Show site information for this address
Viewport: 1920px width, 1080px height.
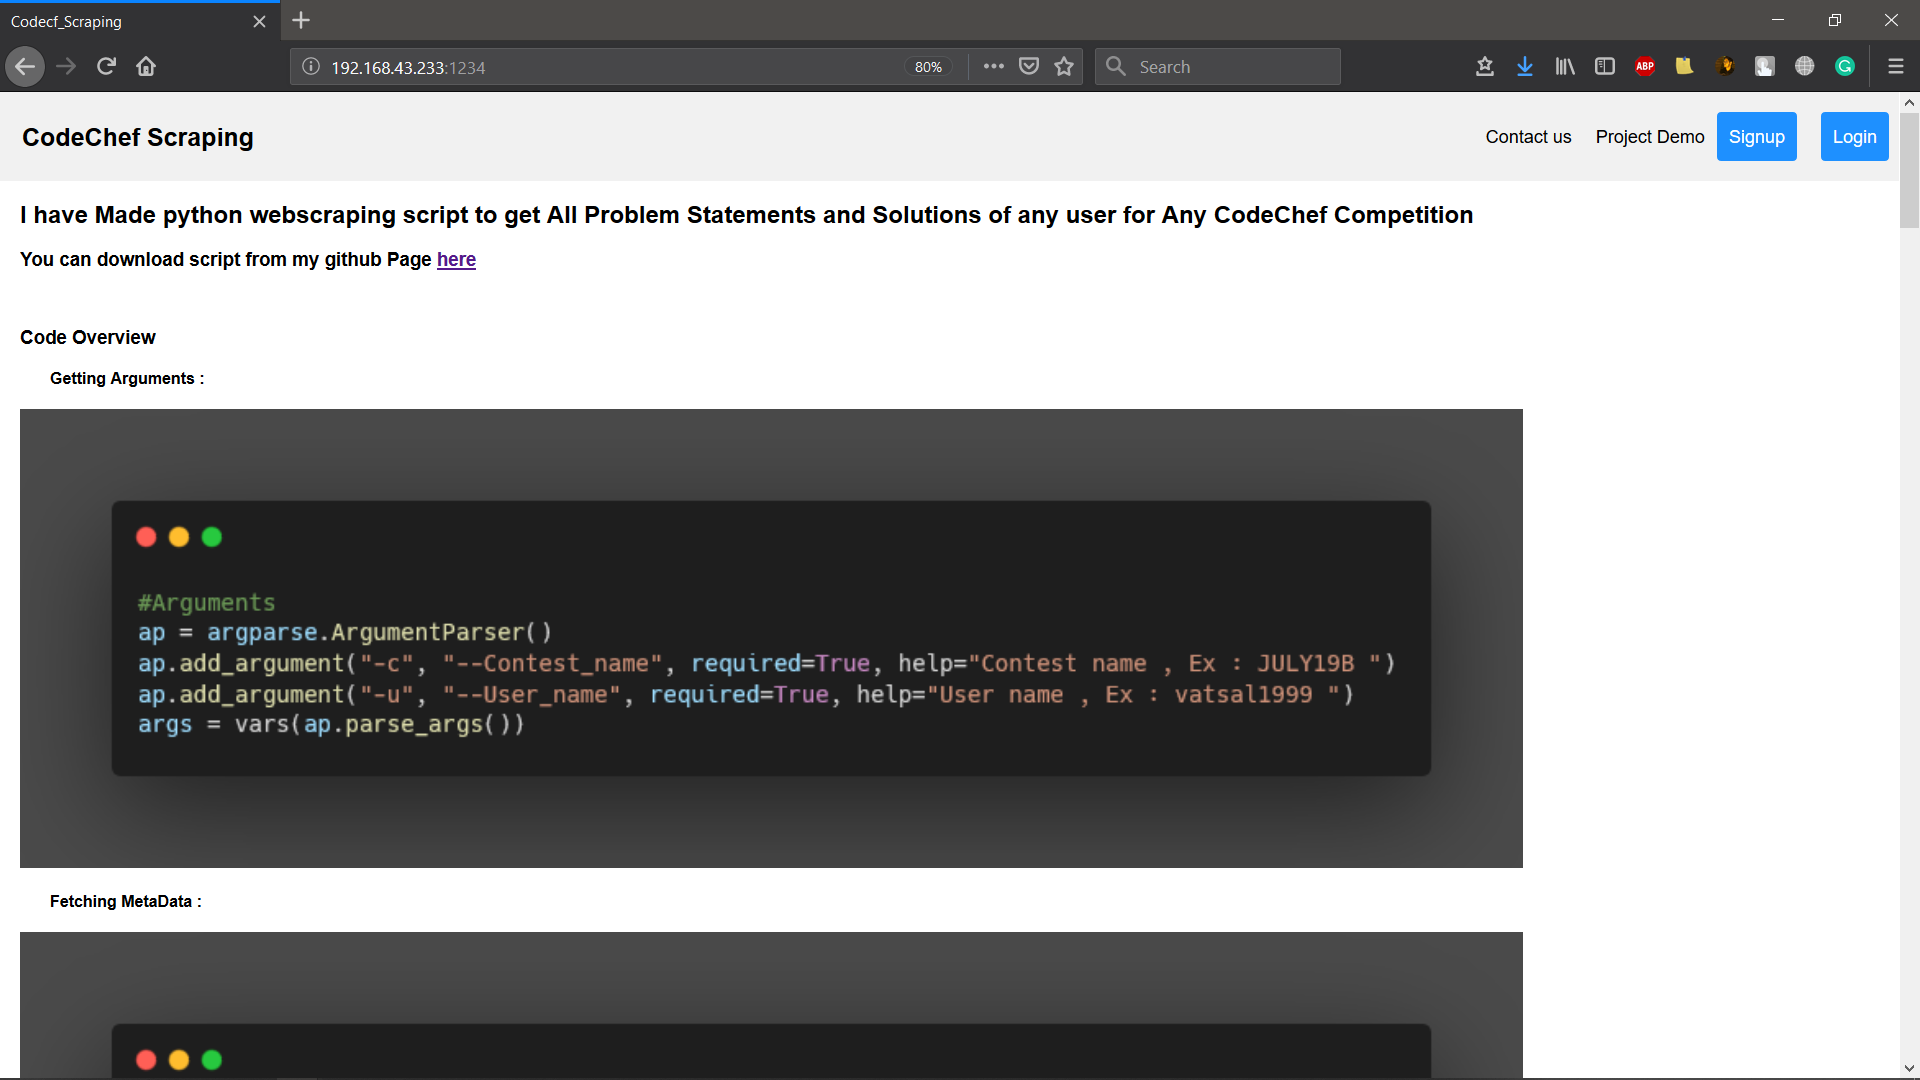(x=311, y=67)
